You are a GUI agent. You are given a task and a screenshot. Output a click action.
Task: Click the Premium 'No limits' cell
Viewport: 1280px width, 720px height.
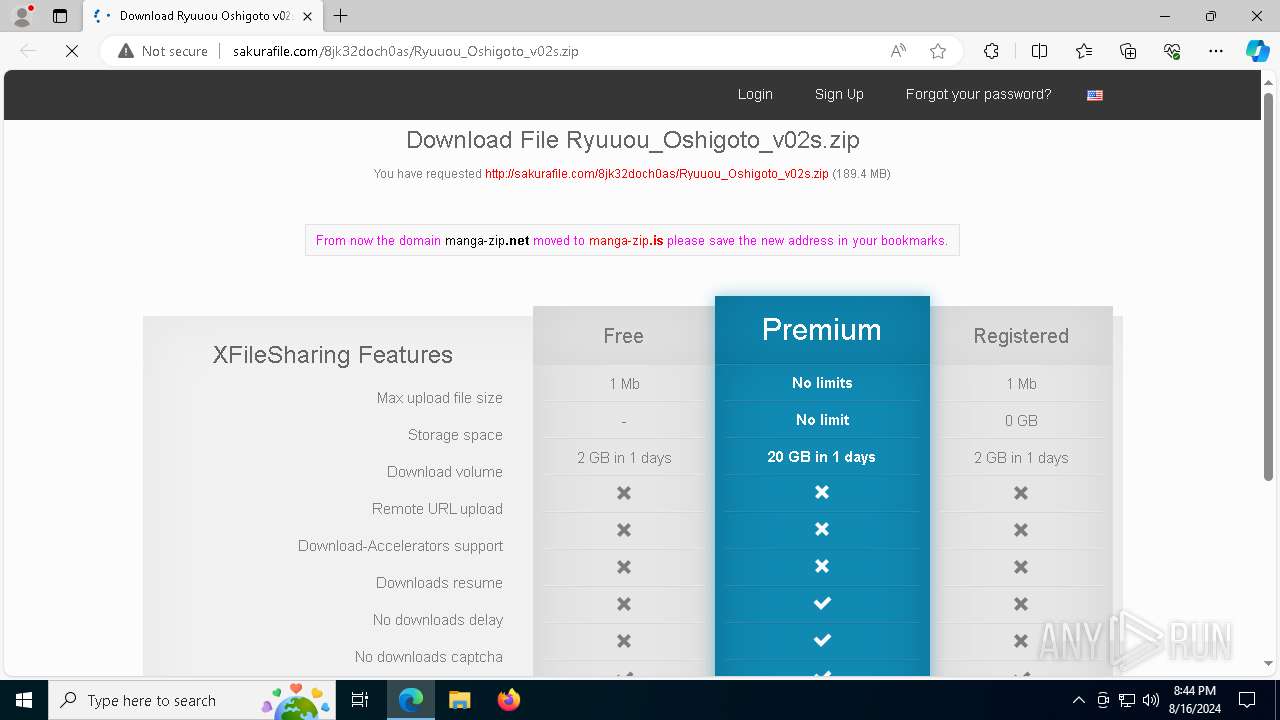pyautogui.click(x=822, y=383)
